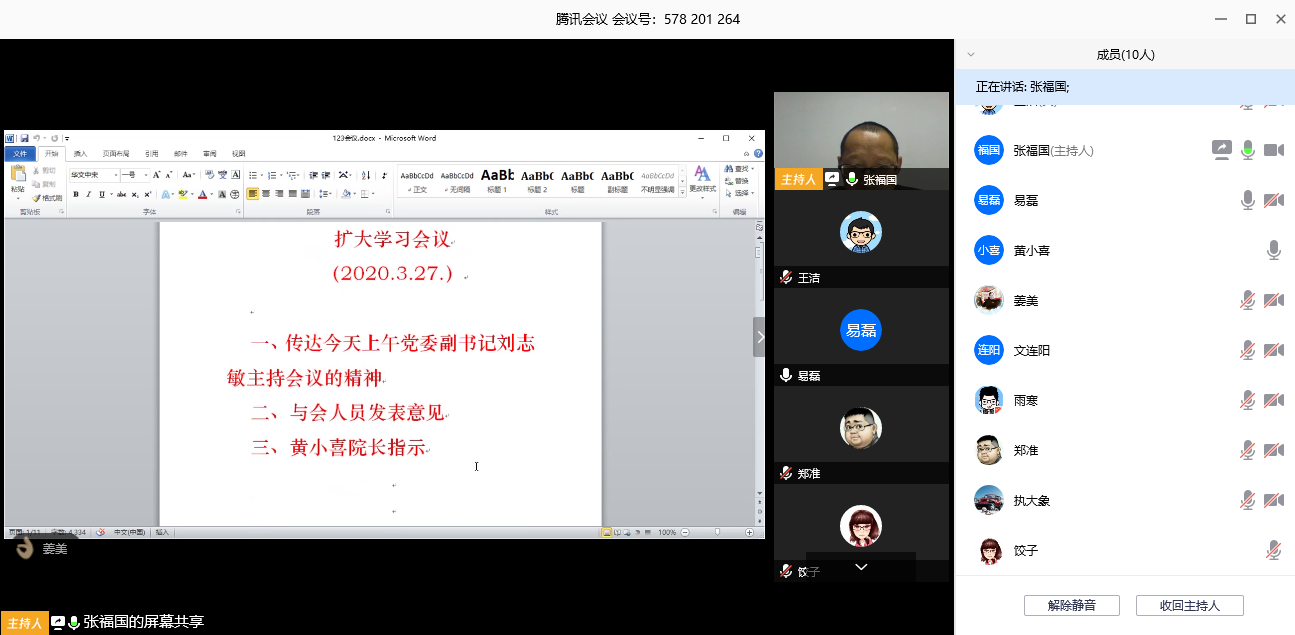Click 郑准's crossed-out camera icon
The height and width of the screenshot is (635, 1295).
click(1273, 450)
